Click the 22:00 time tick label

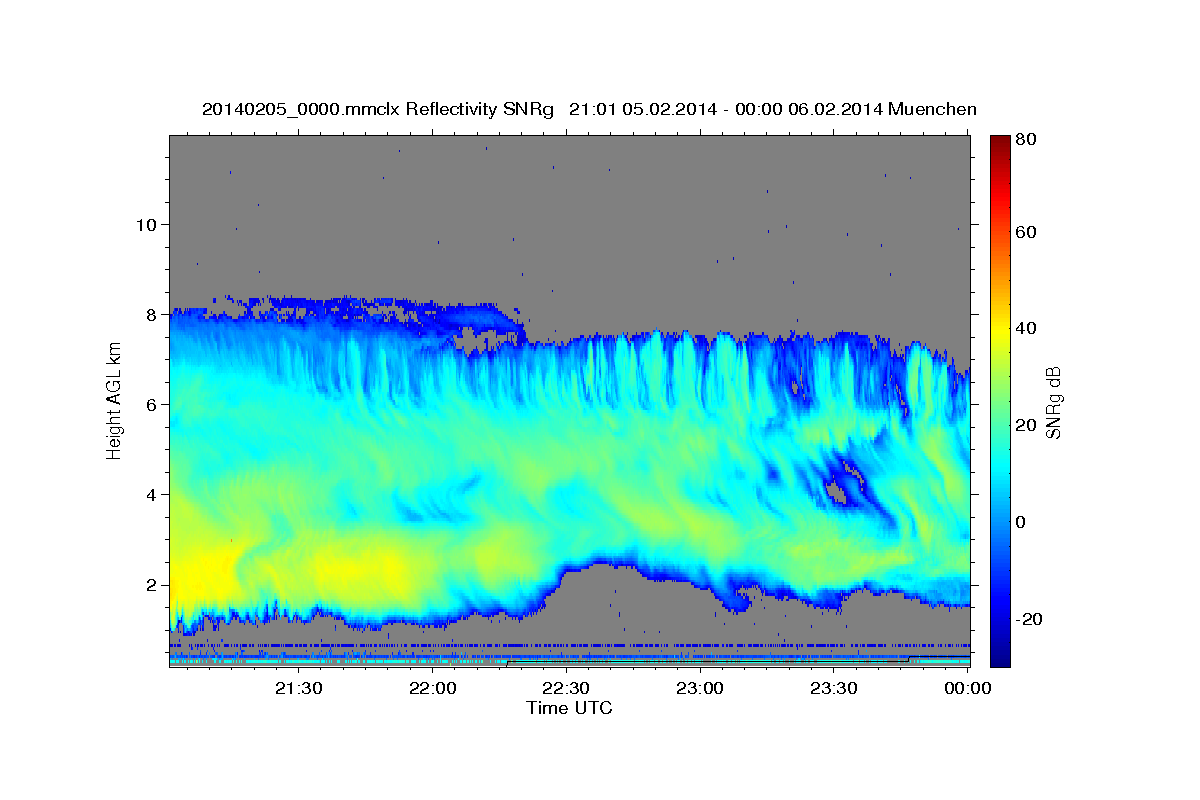[433, 689]
